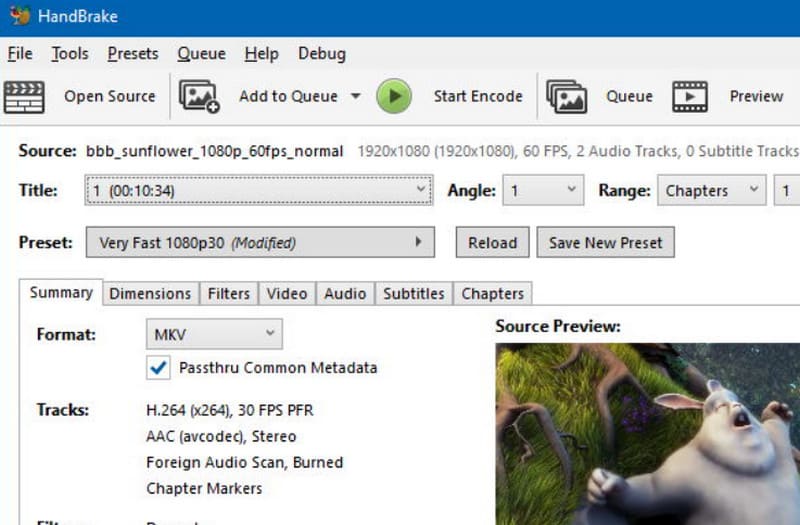Open the Tools menu

tap(69, 54)
